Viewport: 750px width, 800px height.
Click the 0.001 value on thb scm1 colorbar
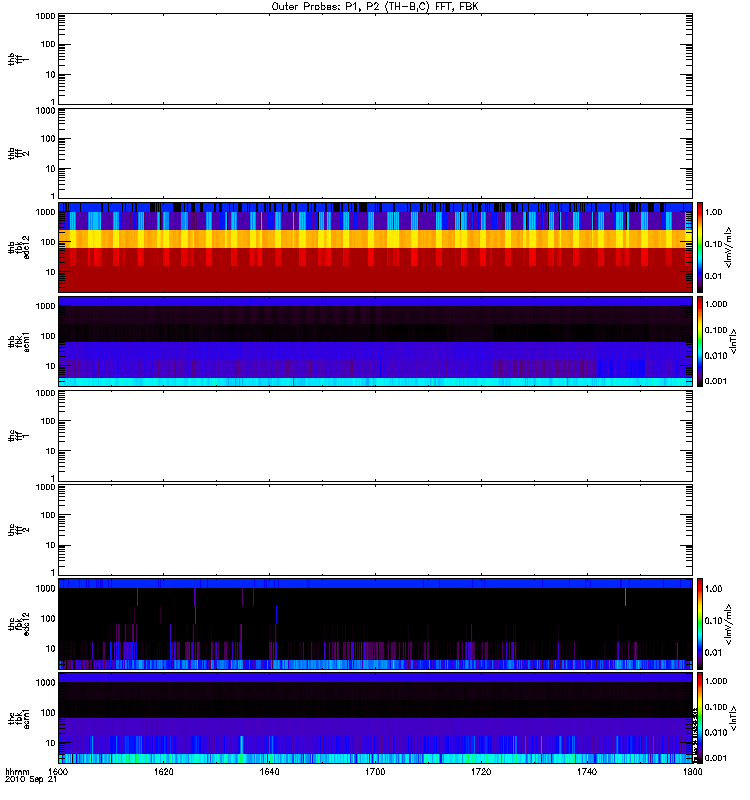coord(716,381)
